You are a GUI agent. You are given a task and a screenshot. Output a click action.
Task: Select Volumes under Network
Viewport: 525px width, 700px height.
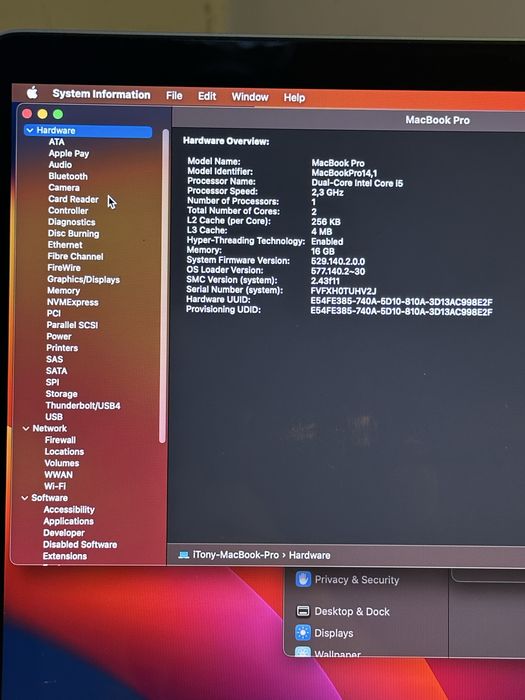[x=62, y=463]
